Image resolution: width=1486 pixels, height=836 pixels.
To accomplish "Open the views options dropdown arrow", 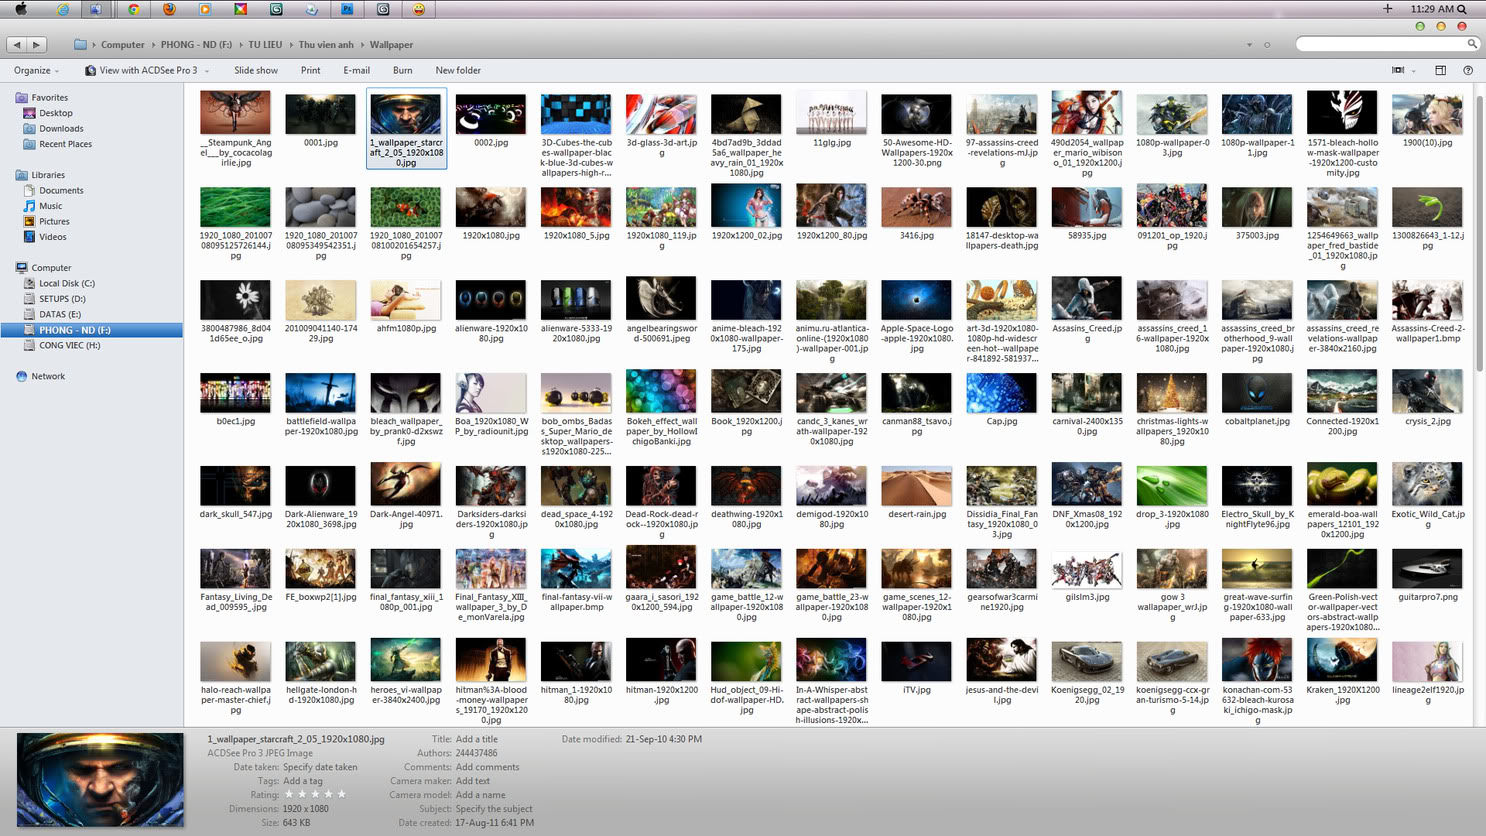I will 1413,71.
